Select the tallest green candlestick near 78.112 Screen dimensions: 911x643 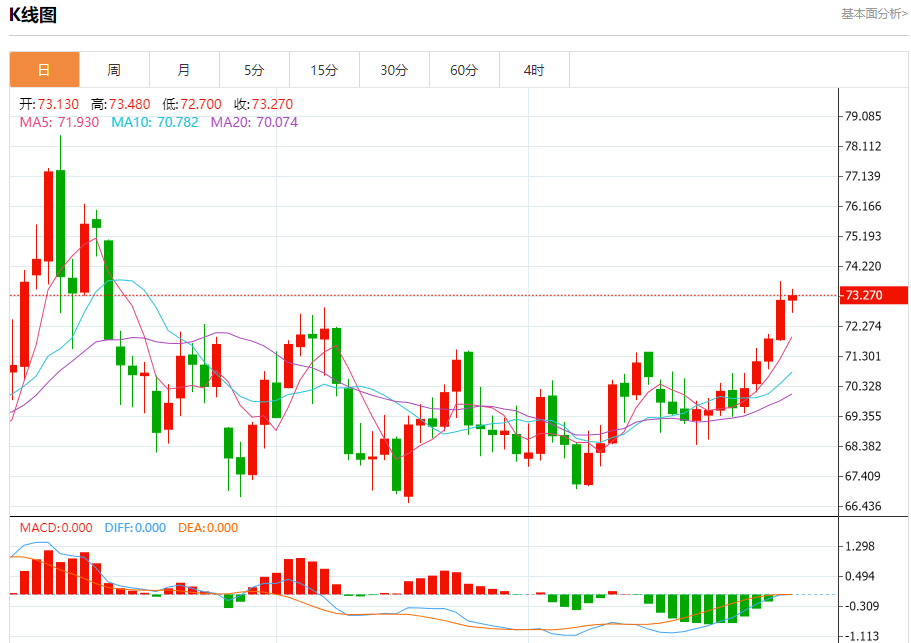pos(60,223)
